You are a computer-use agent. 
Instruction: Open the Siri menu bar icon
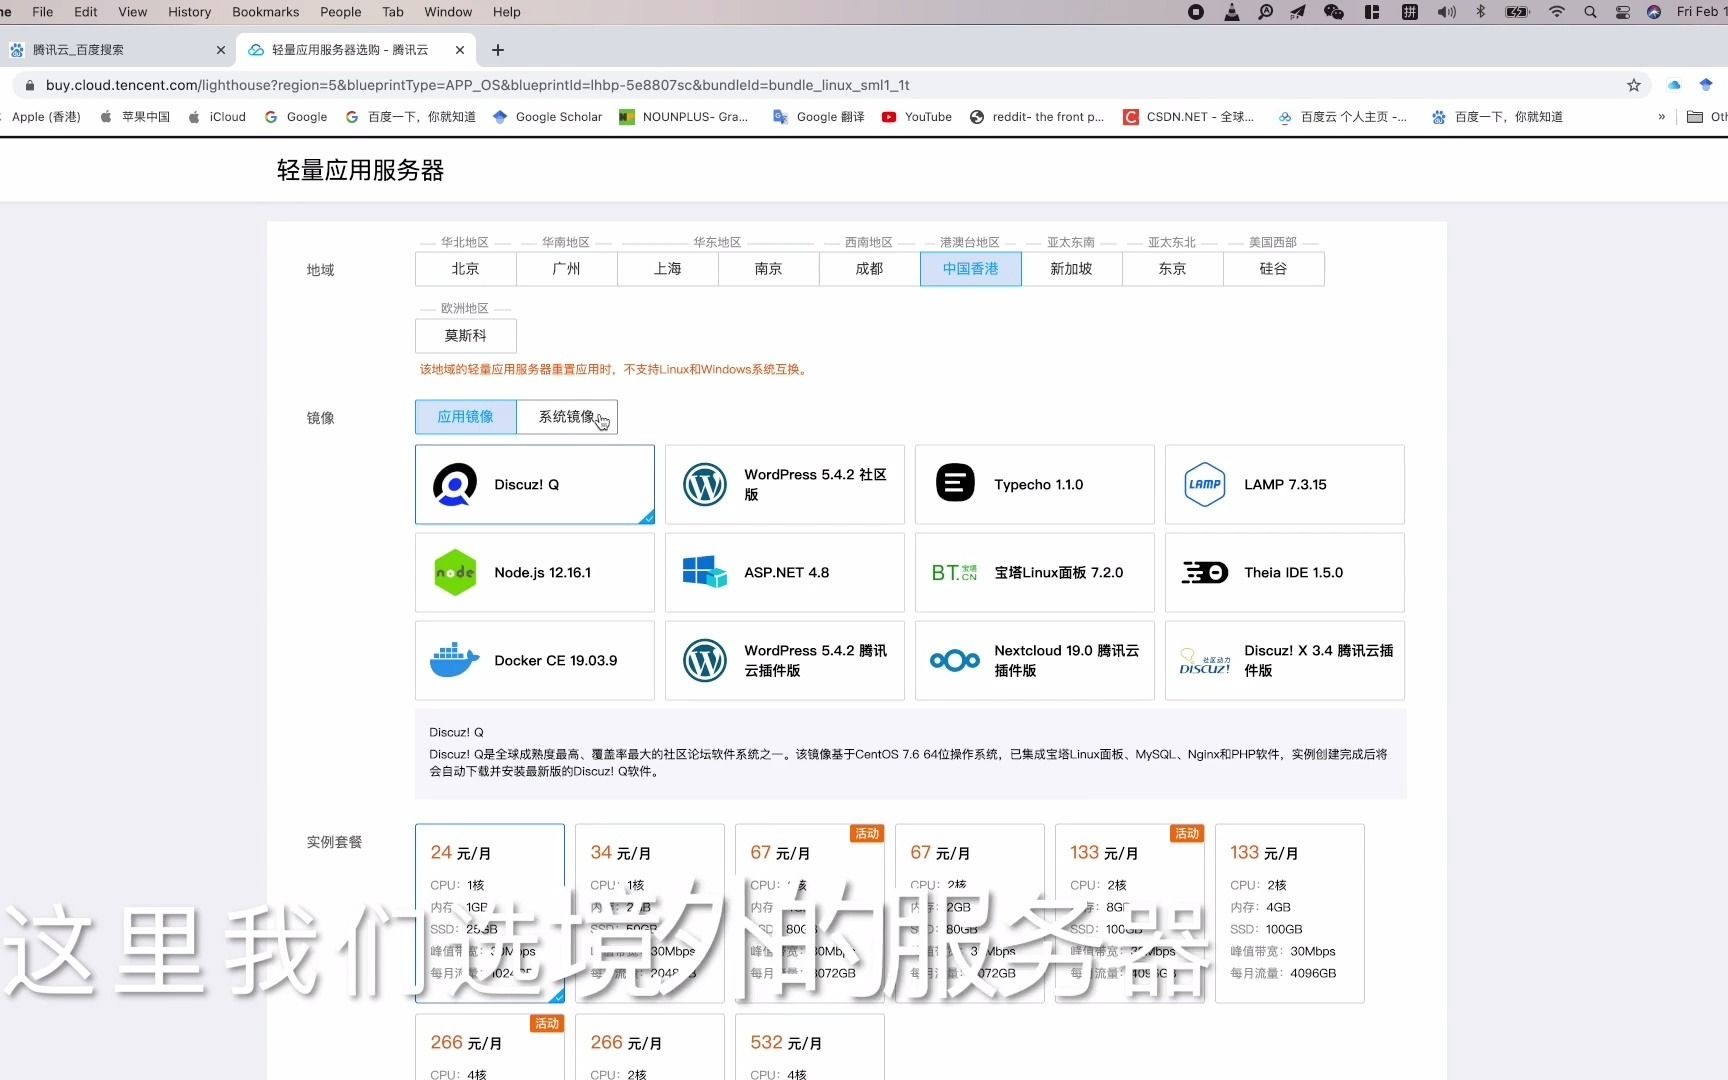1654,12
